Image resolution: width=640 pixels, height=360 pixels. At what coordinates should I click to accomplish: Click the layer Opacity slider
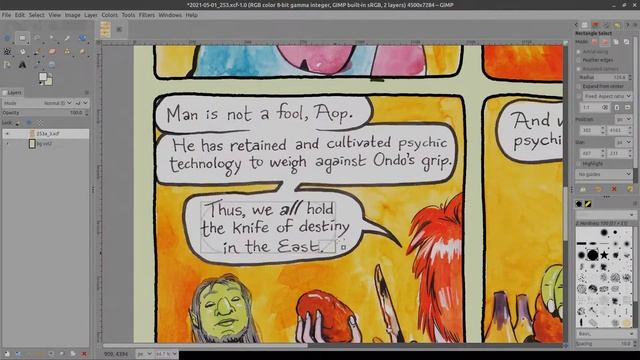pos(45,113)
